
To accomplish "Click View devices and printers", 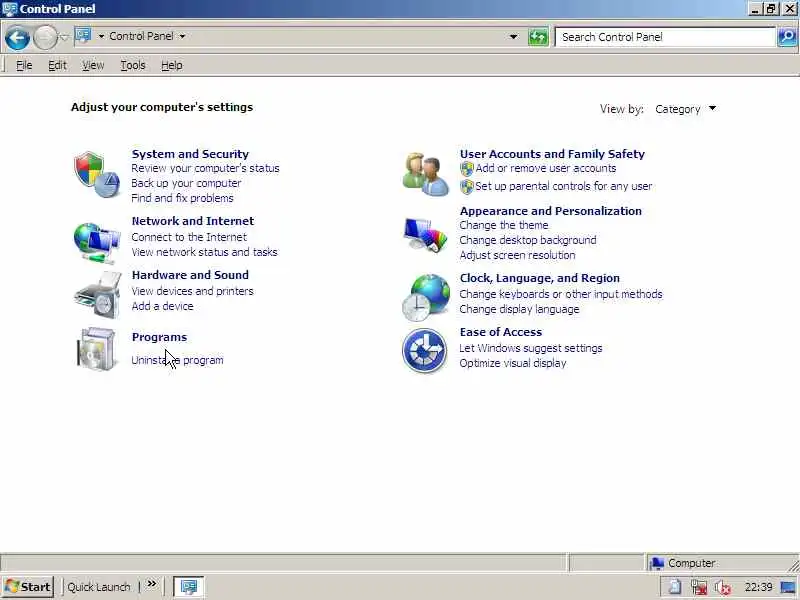I will coord(192,291).
